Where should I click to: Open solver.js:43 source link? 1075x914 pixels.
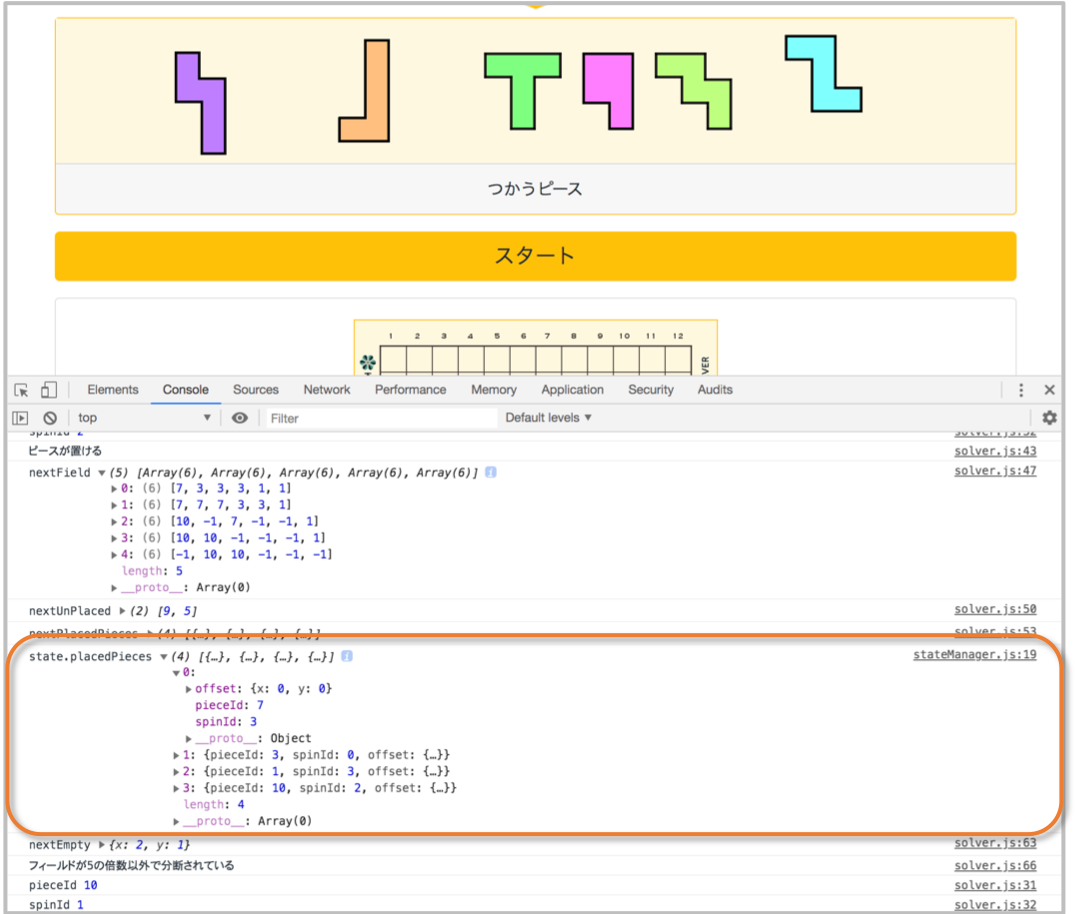click(x=995, y=450)
